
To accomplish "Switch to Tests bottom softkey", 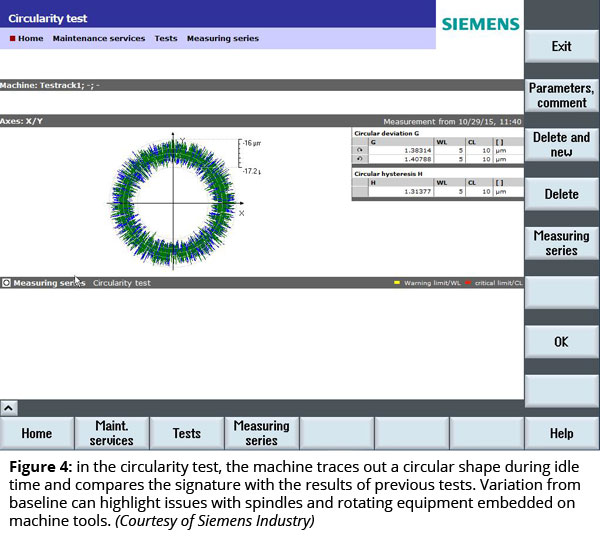I will (x=186, y=433).
